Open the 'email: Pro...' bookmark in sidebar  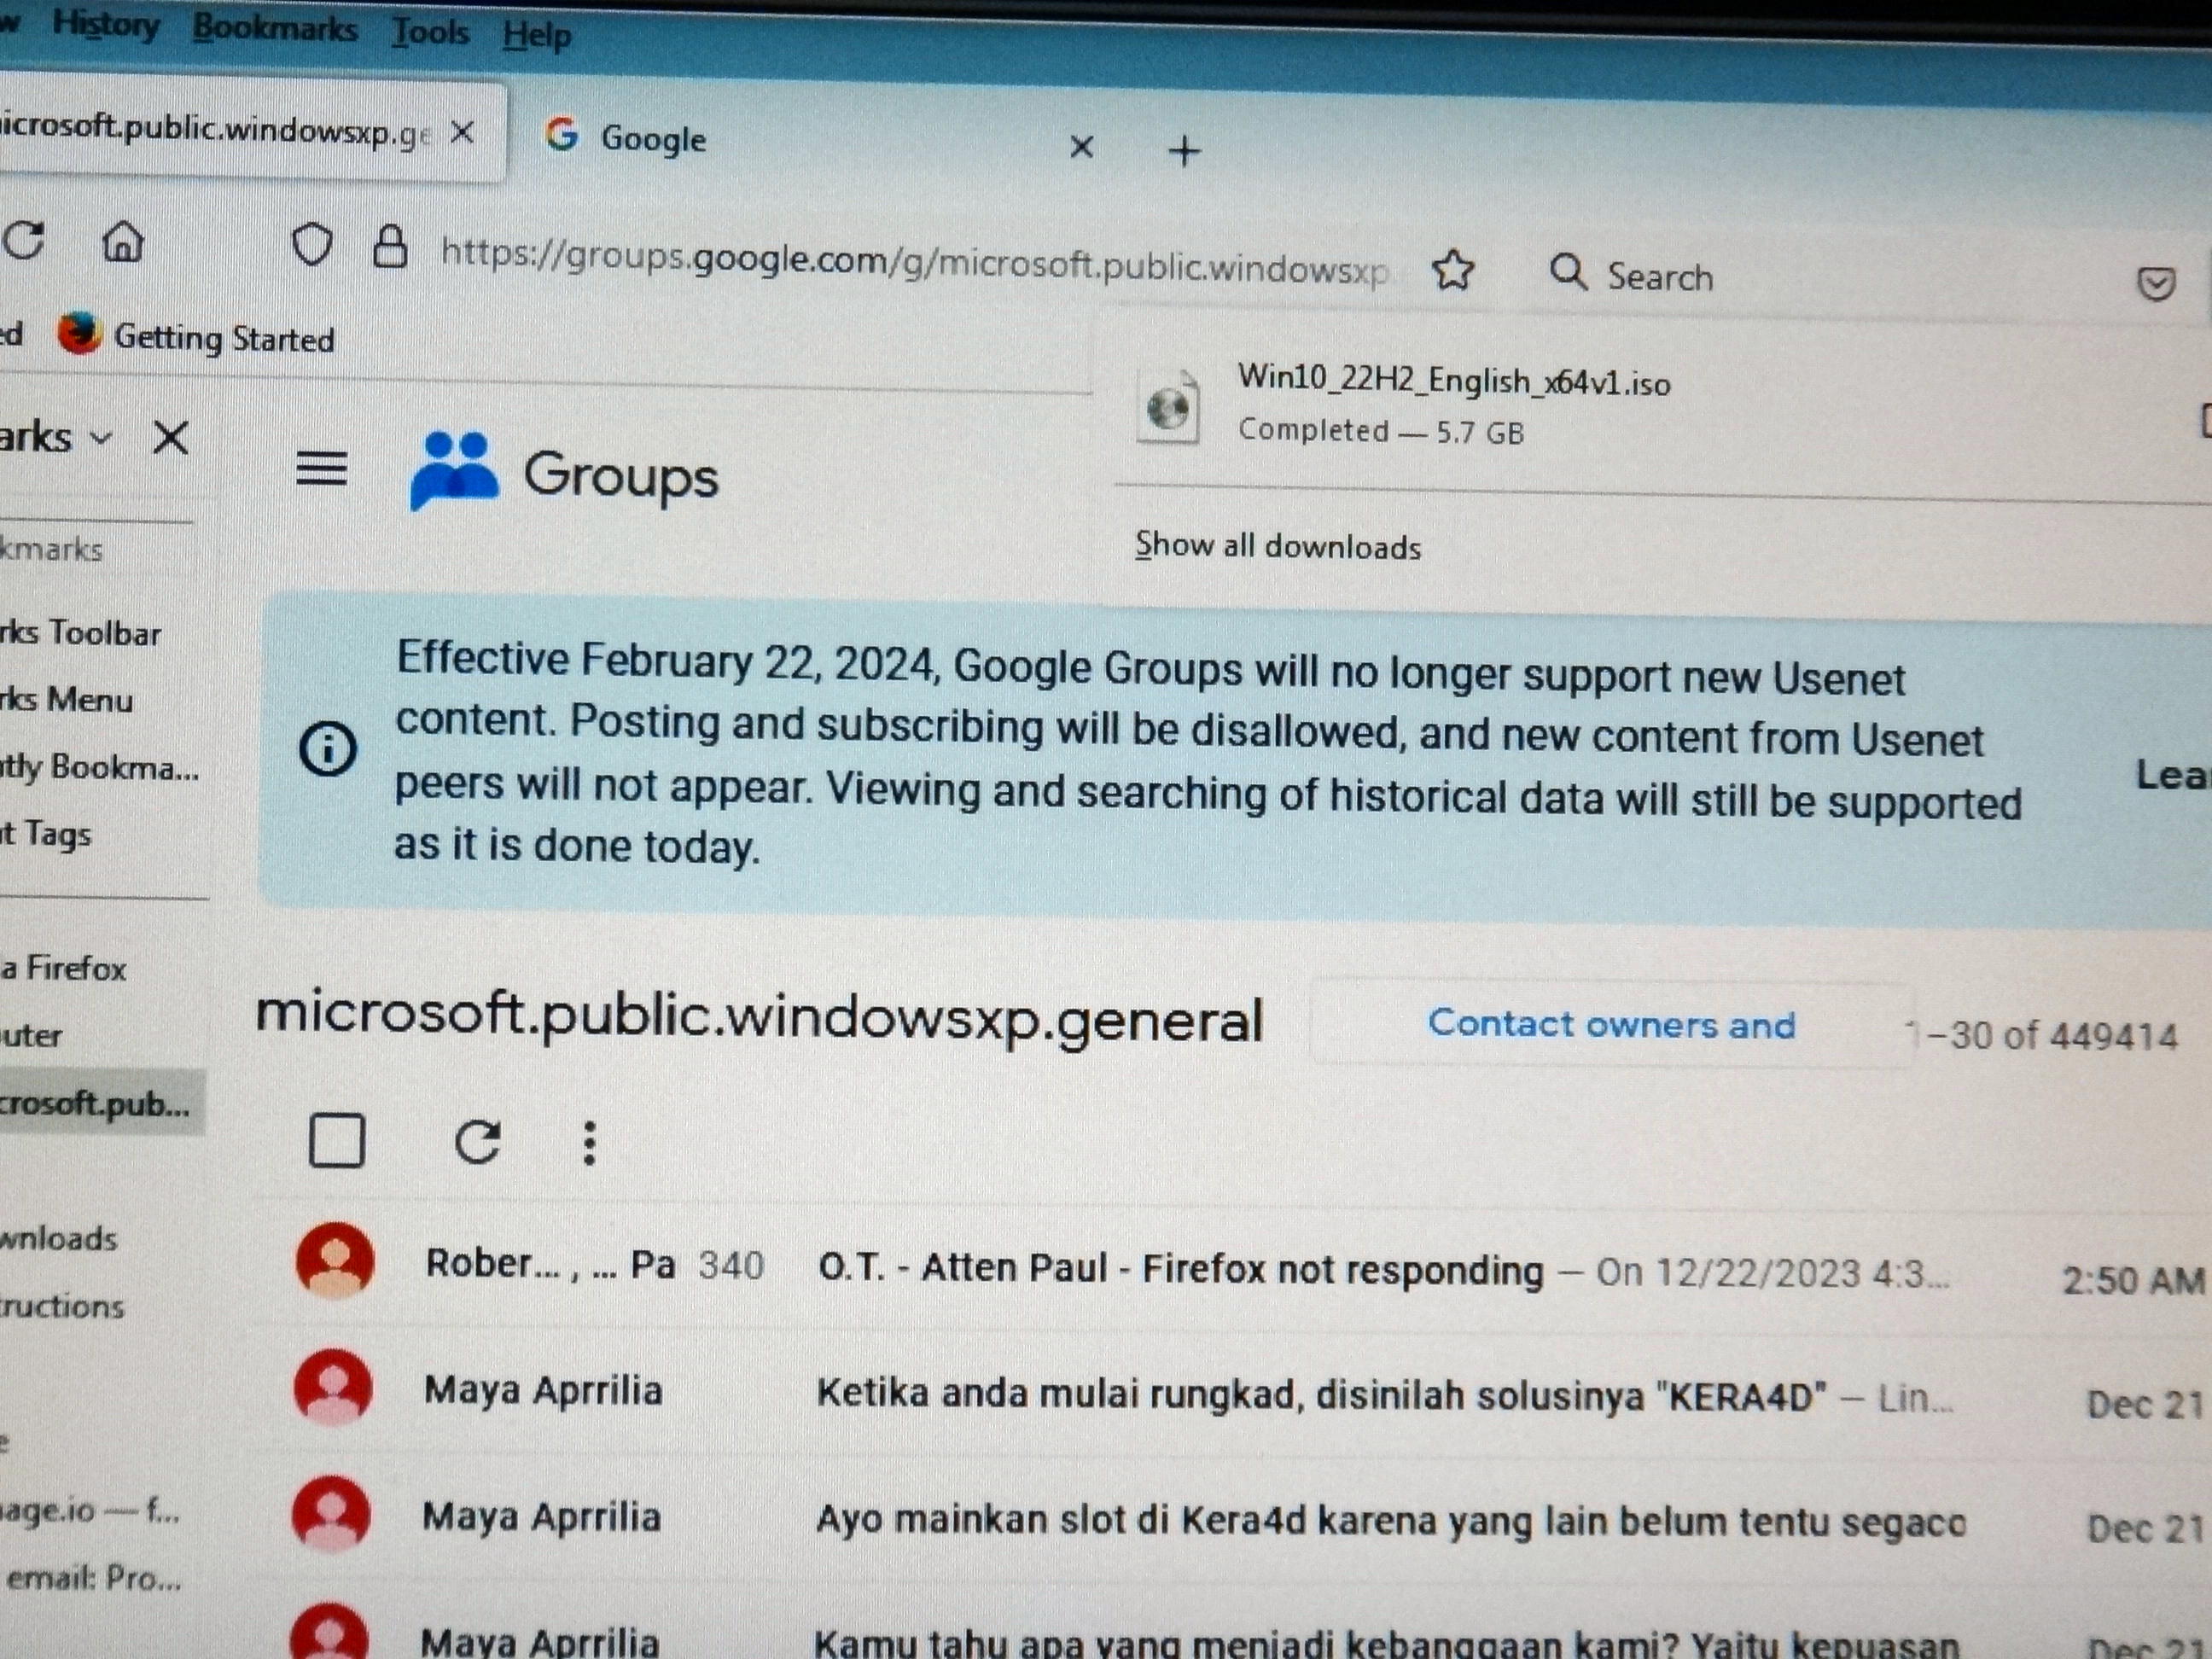point(93,1578)
